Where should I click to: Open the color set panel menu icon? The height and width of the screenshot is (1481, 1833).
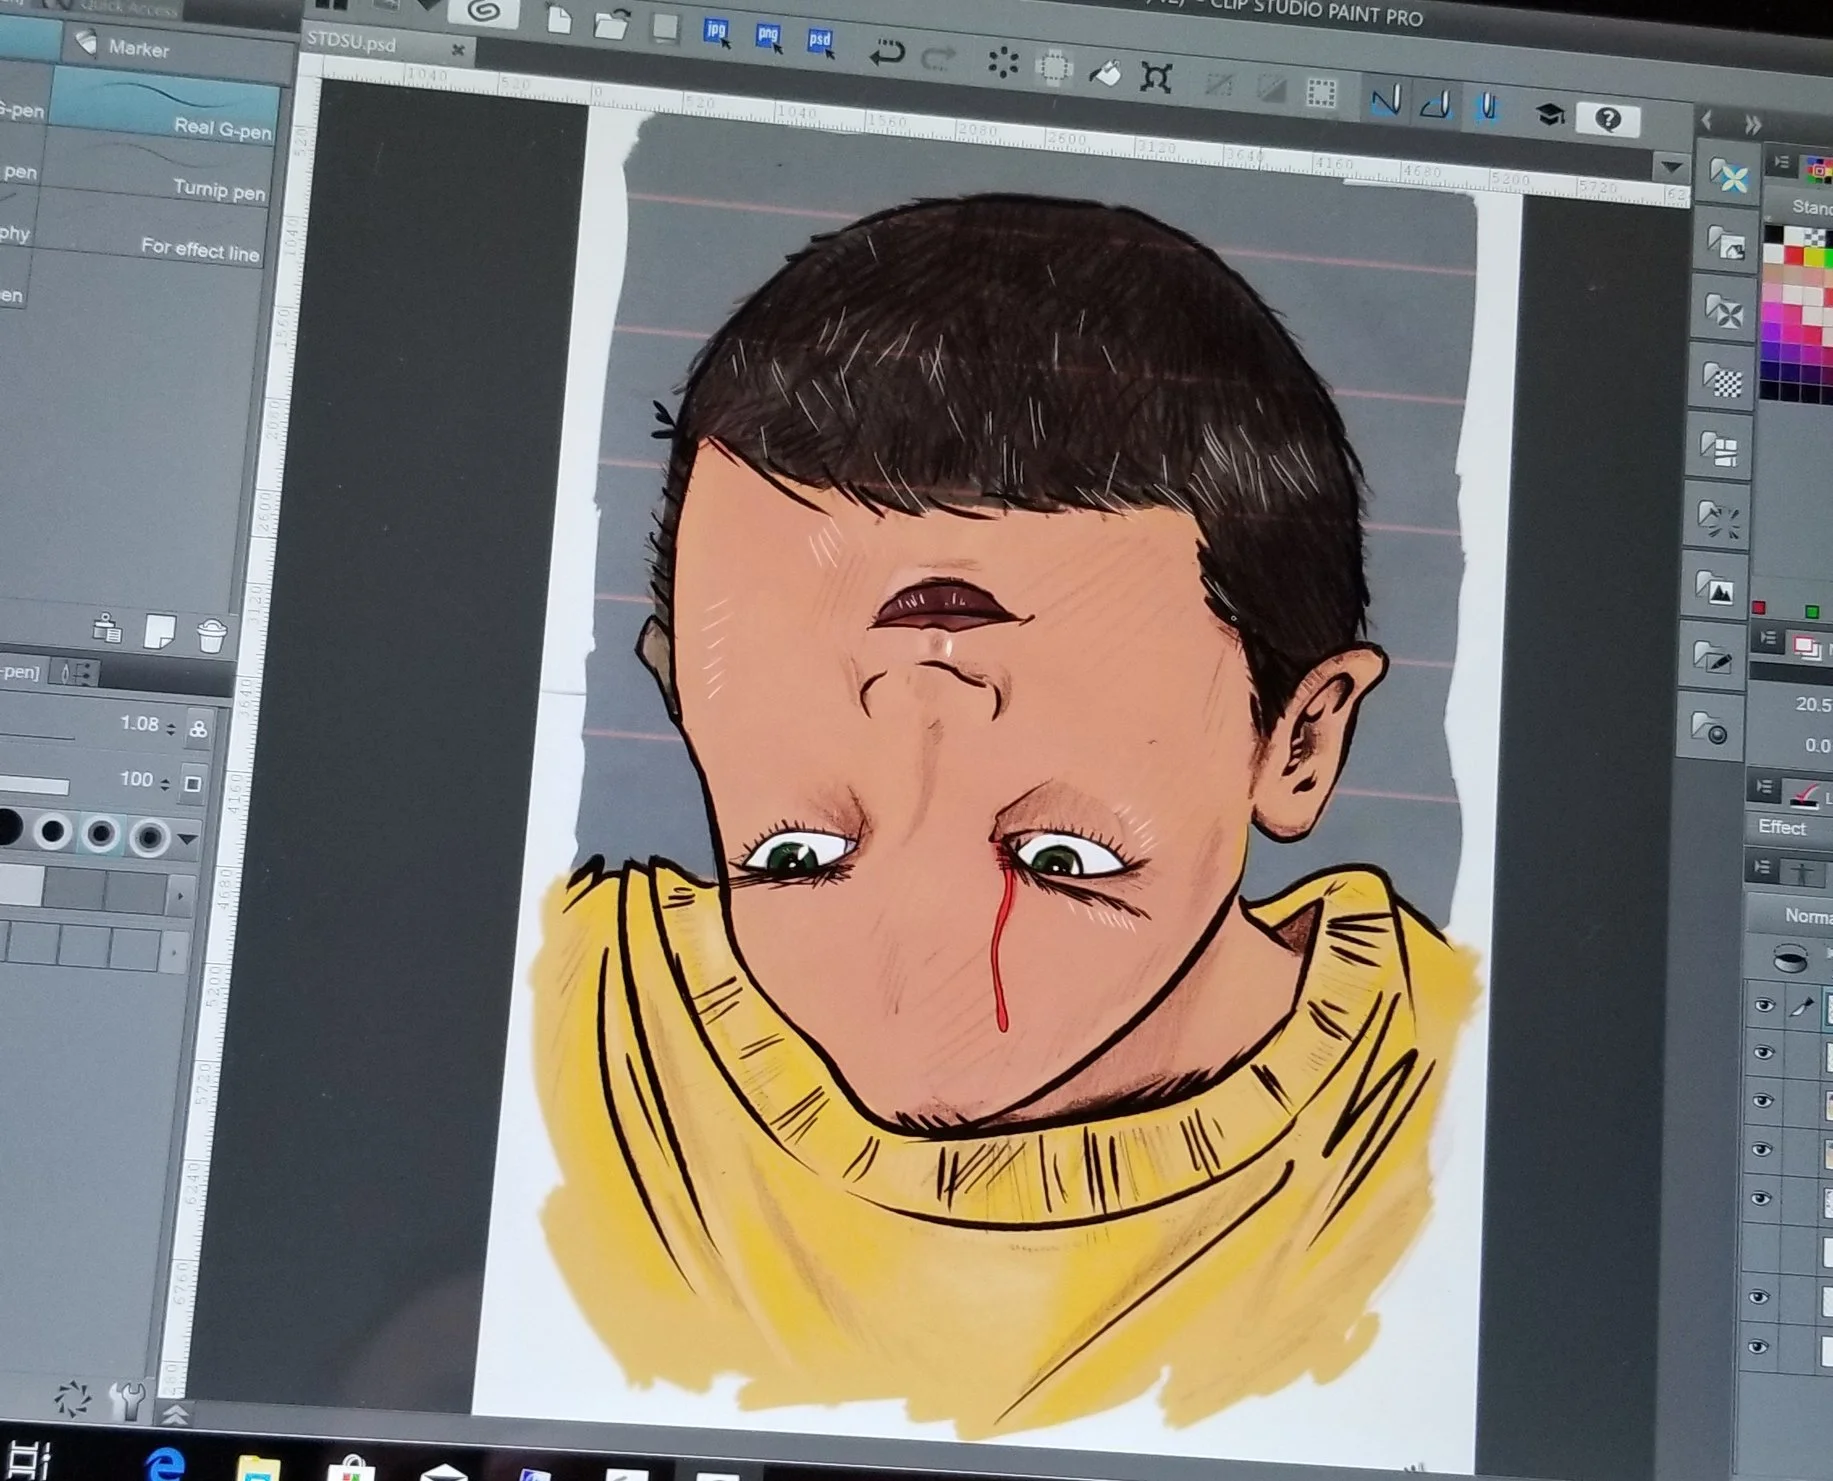1781,162
